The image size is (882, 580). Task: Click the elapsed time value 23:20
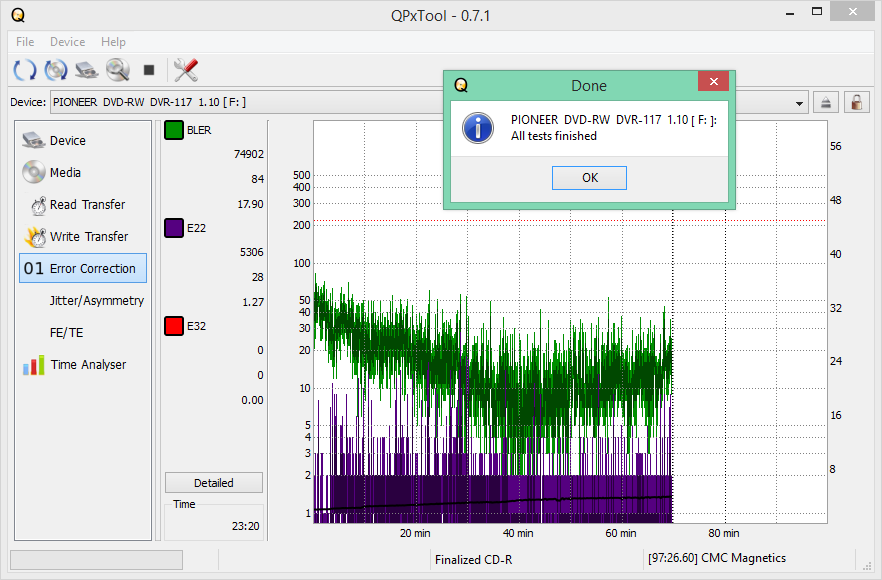pos(245,526)
